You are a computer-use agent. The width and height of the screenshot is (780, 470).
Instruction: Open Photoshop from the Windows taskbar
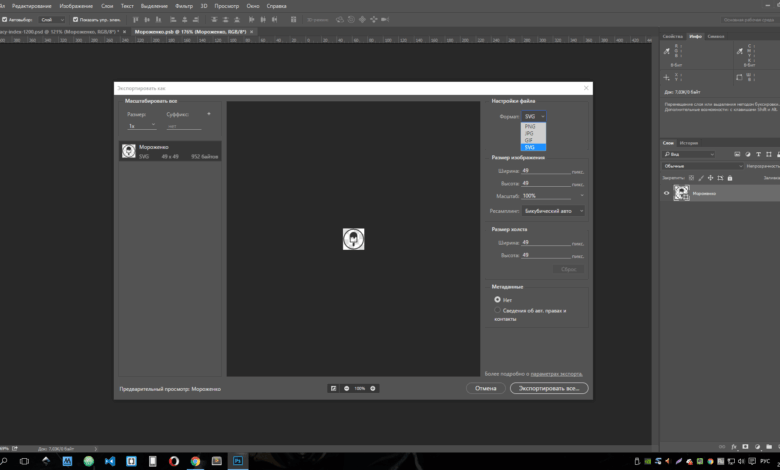[238, 461]
